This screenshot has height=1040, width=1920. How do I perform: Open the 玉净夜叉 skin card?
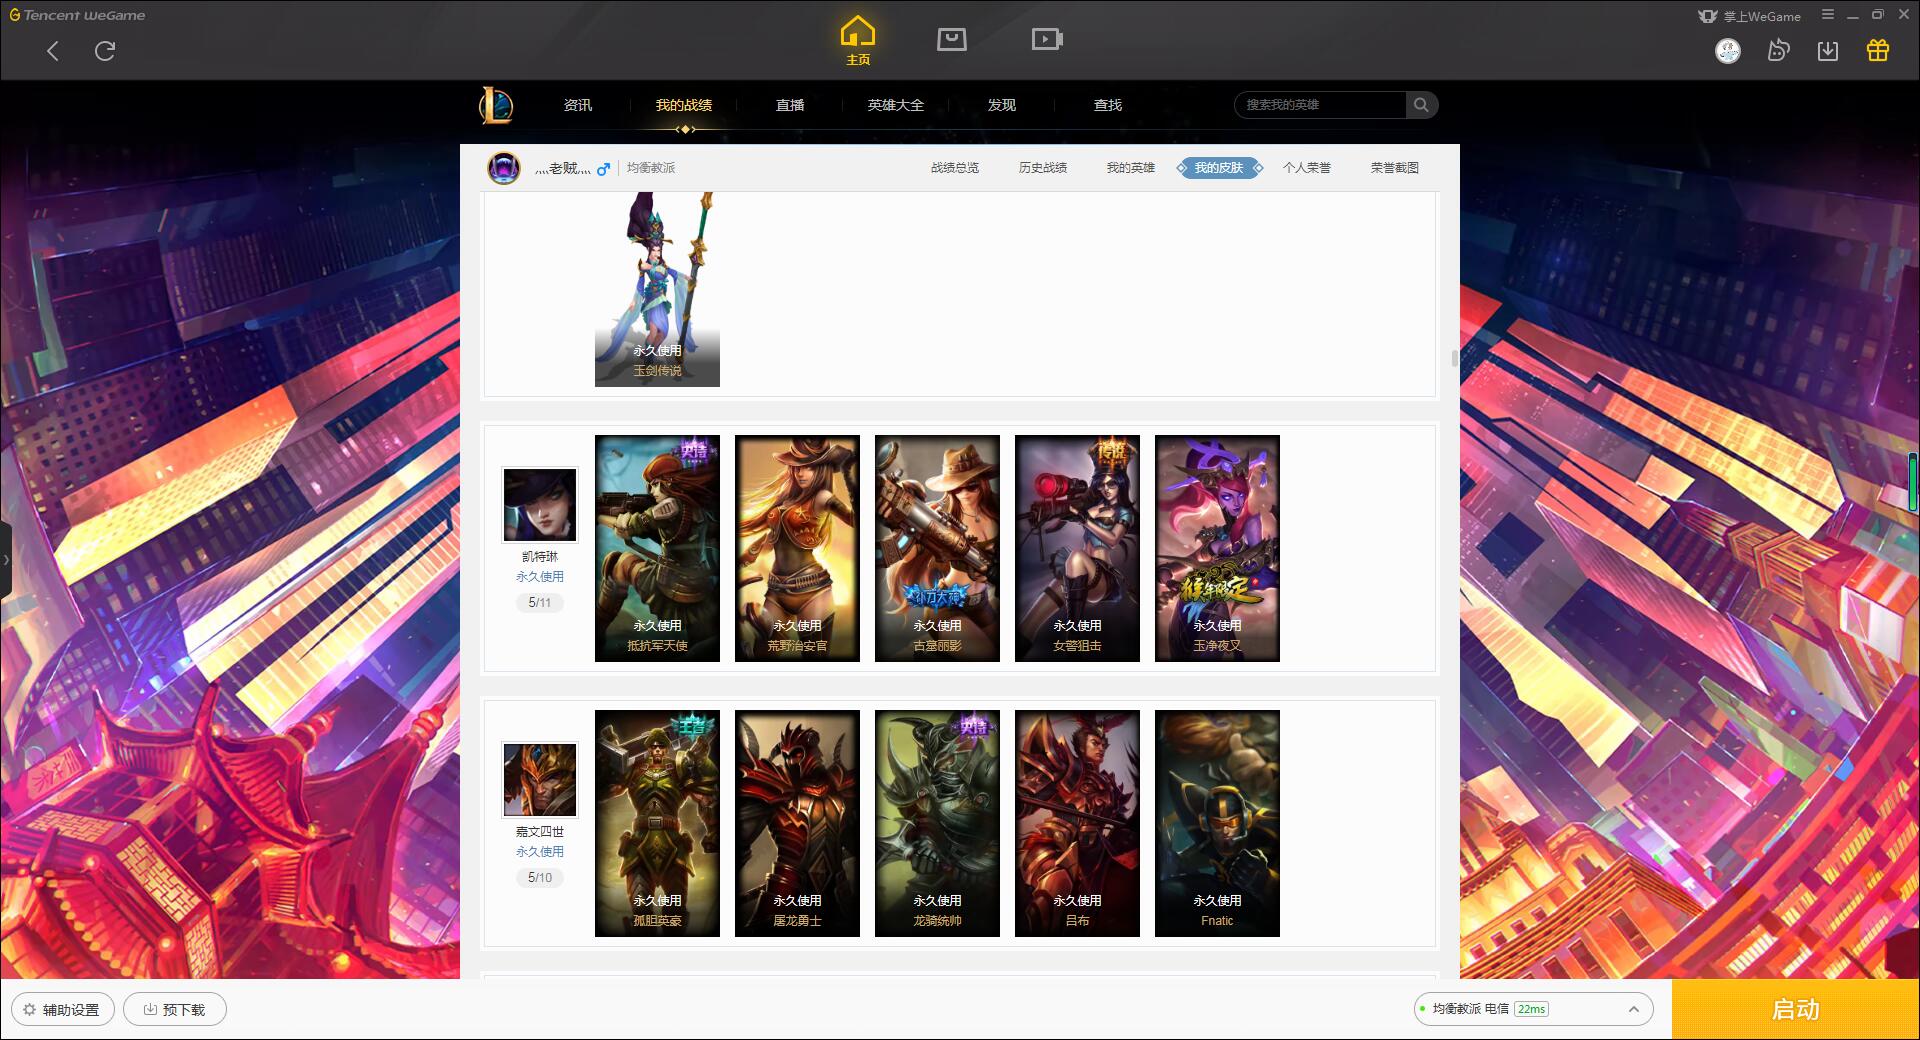click(1217, 548)
